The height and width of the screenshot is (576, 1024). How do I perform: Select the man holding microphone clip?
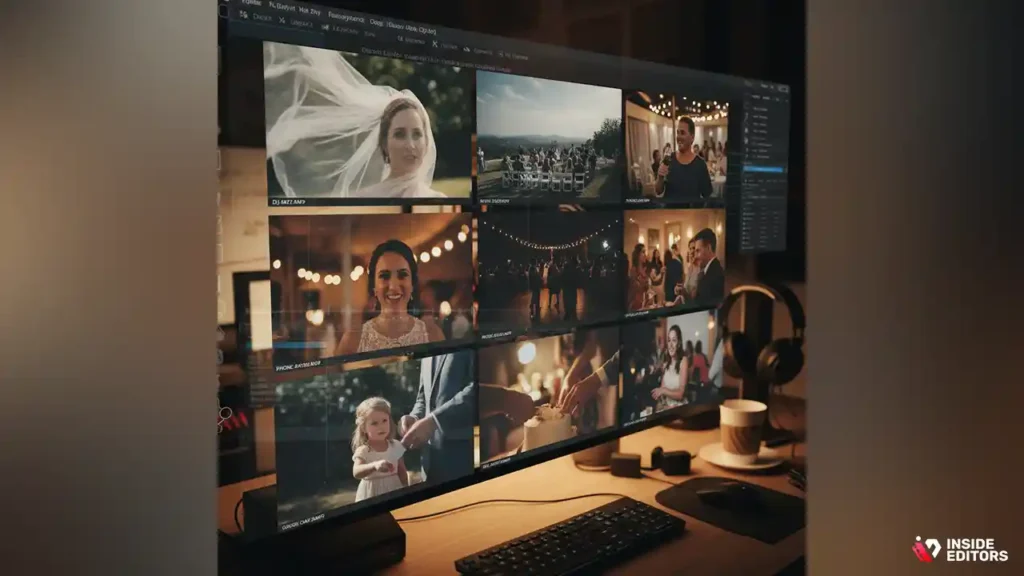(x=677, y=146)
